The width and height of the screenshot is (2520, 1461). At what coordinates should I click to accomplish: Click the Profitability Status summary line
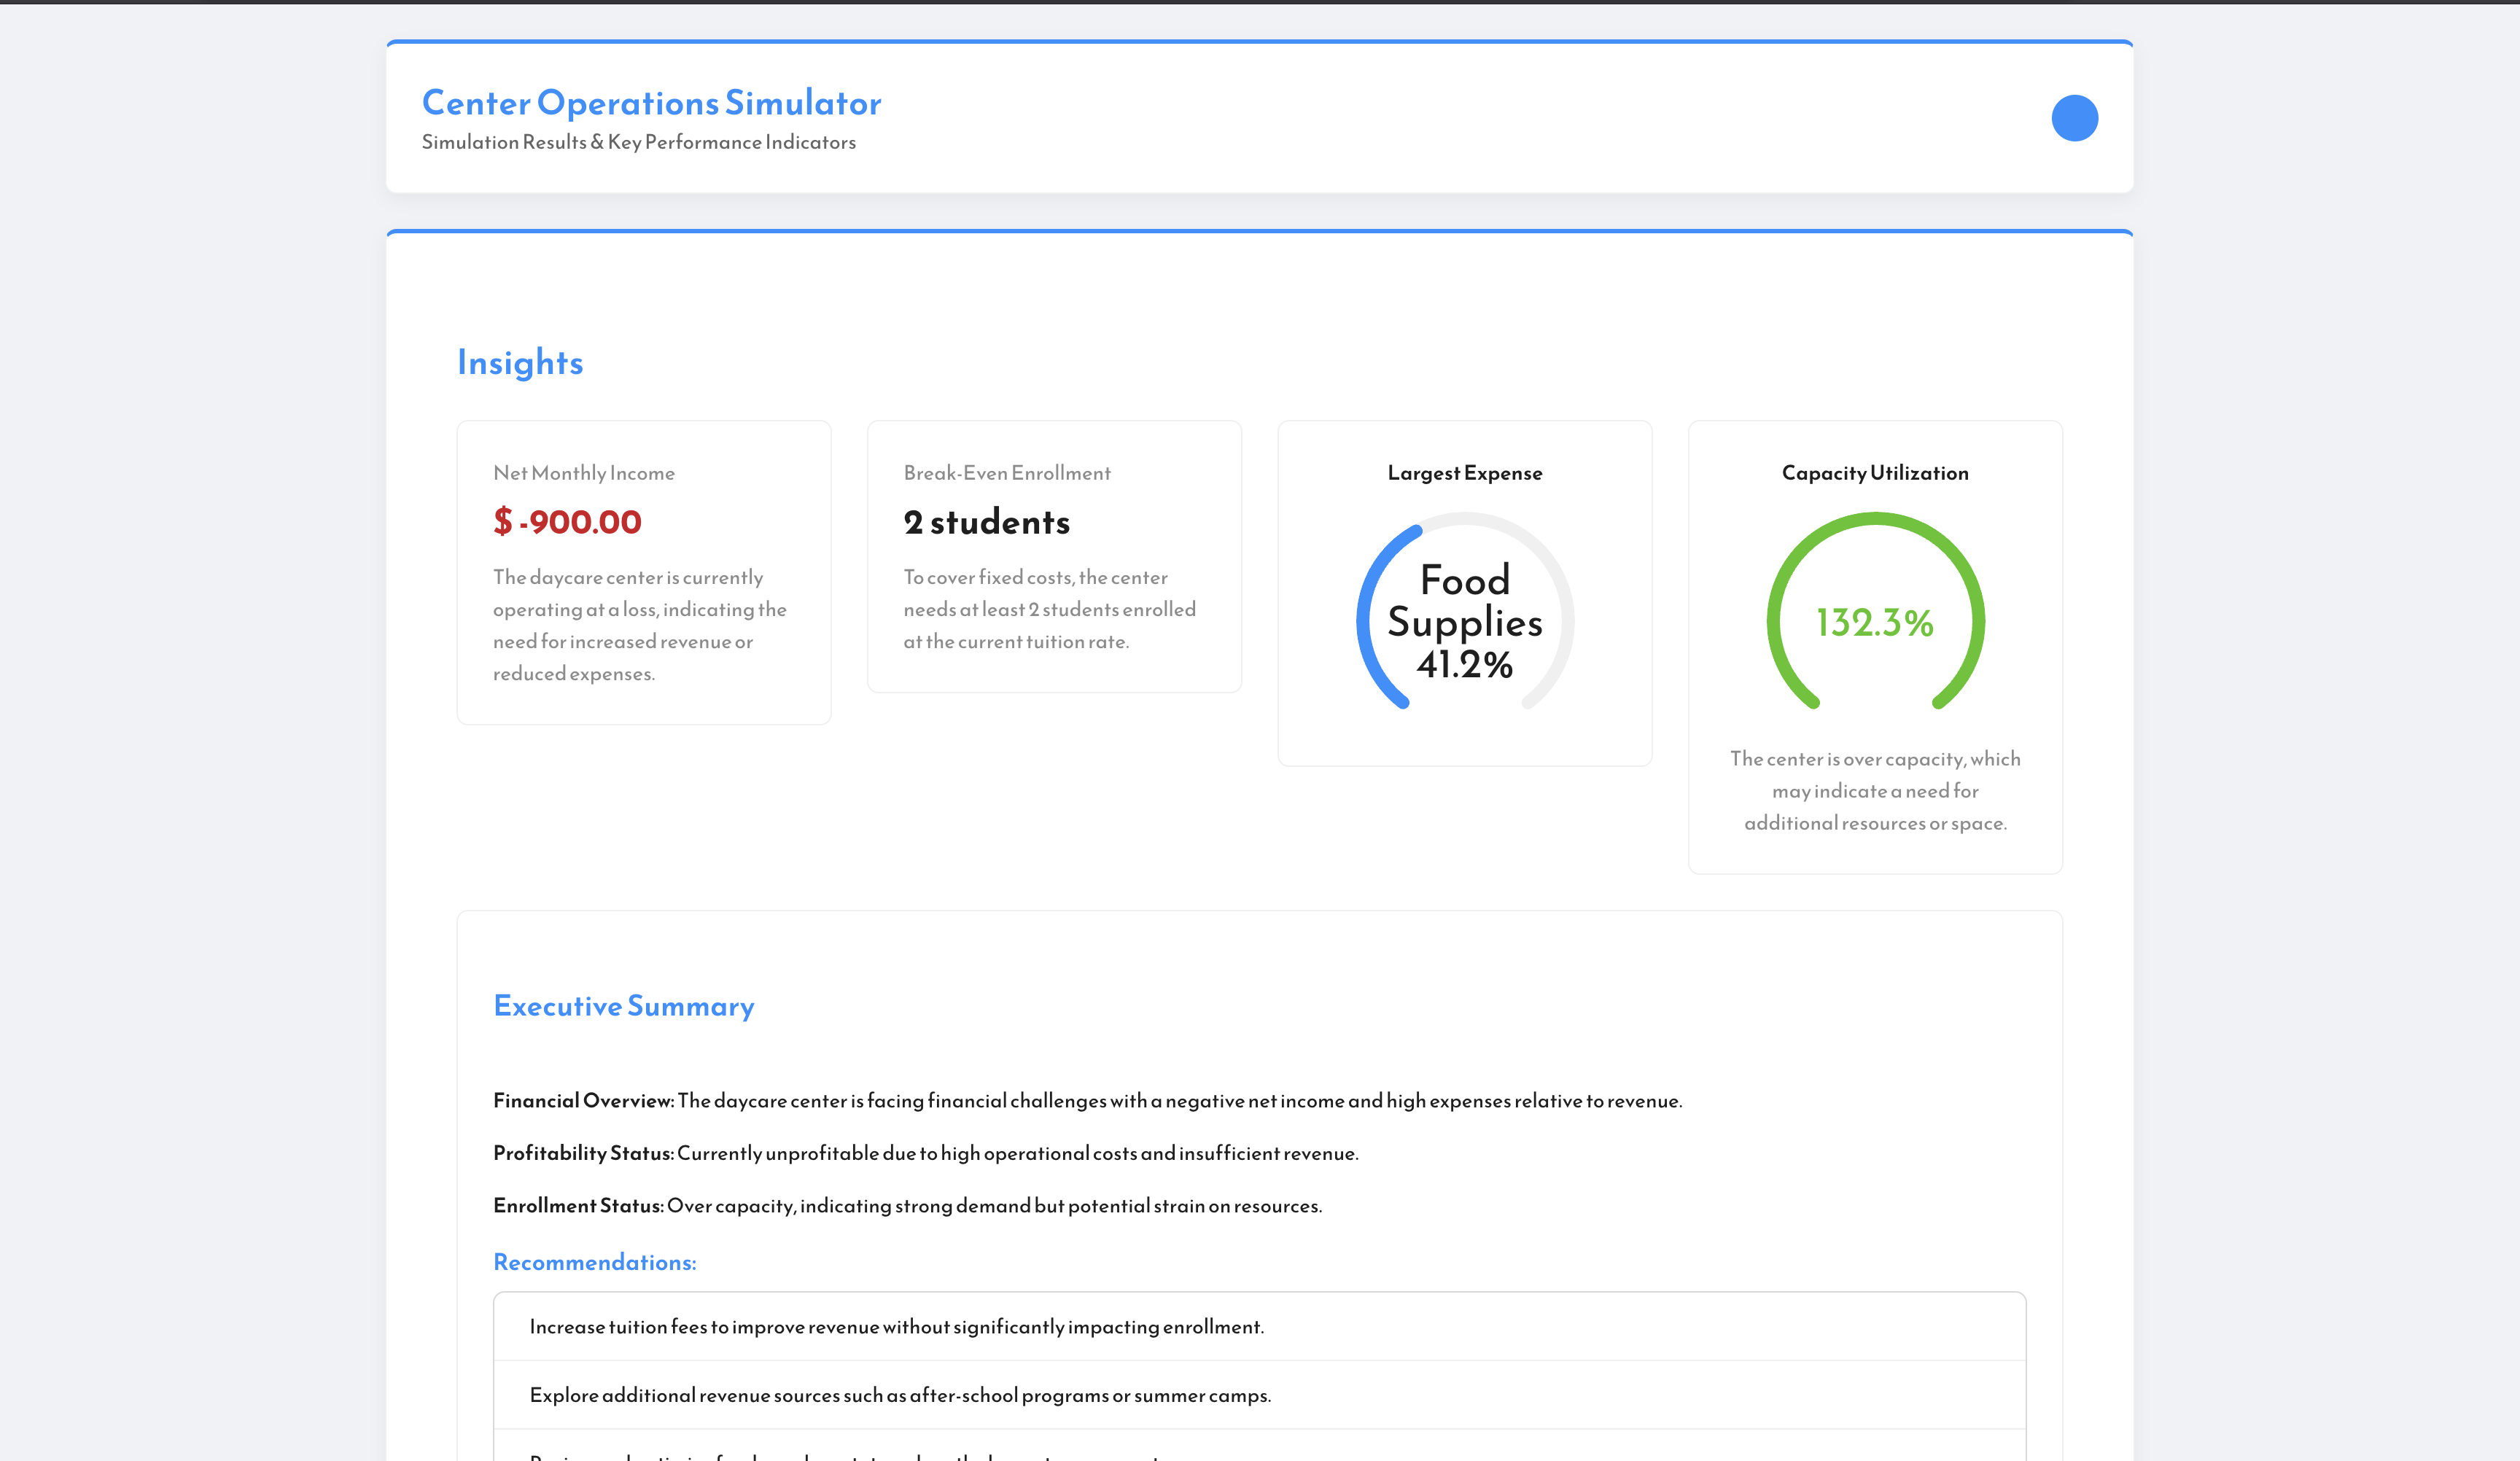point(925,1153)
